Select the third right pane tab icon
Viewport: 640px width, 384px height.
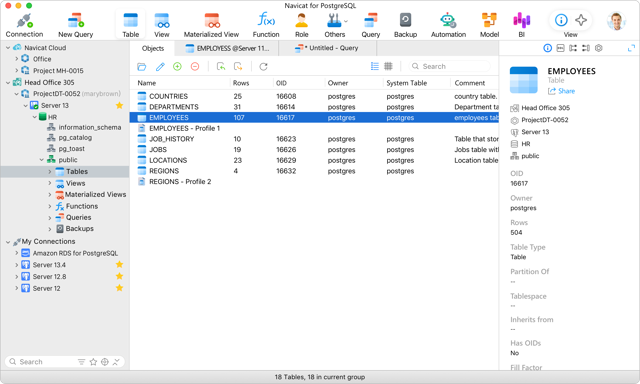pos(573,48)
